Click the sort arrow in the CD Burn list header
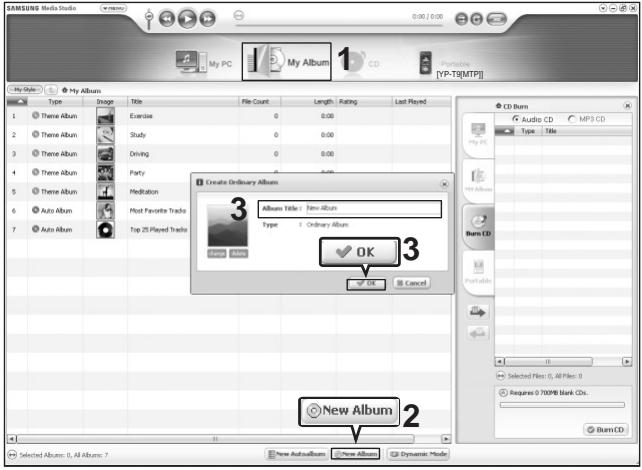Image resolution: width=642 pixels, height=470 pixels. pyautogui.click(x=504, y=131)
